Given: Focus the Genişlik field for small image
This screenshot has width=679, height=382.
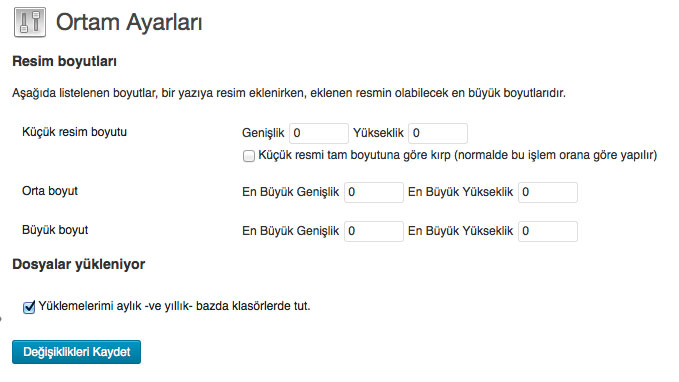Looking at the screenshot, I should click(319, 133).
